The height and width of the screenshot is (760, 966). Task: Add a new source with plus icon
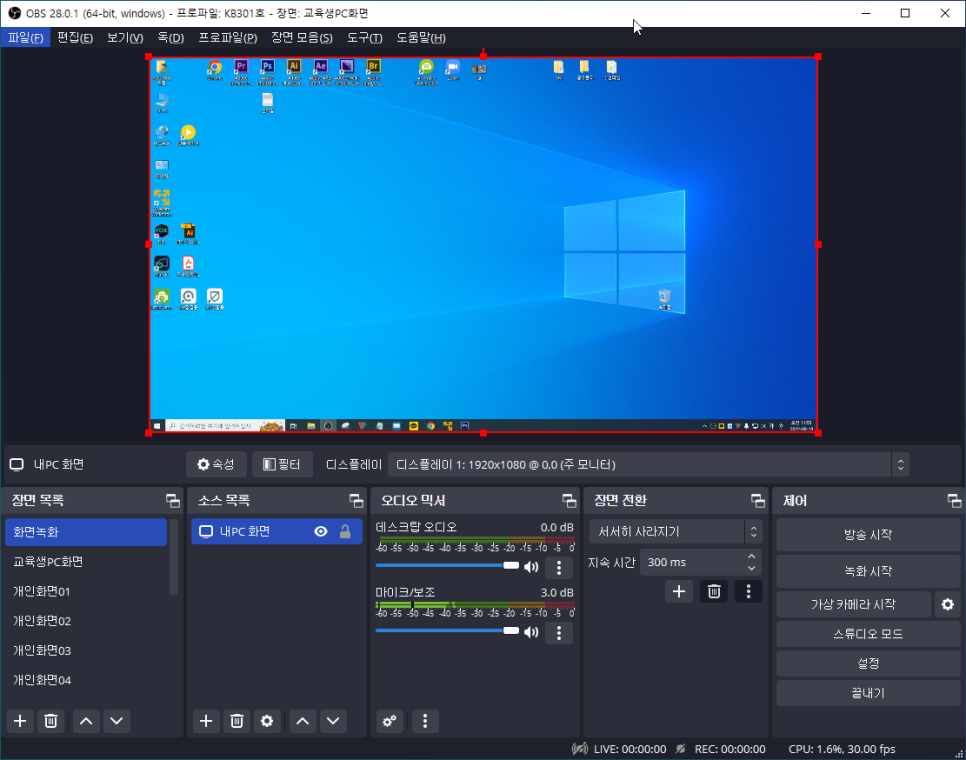pos(206,721)
